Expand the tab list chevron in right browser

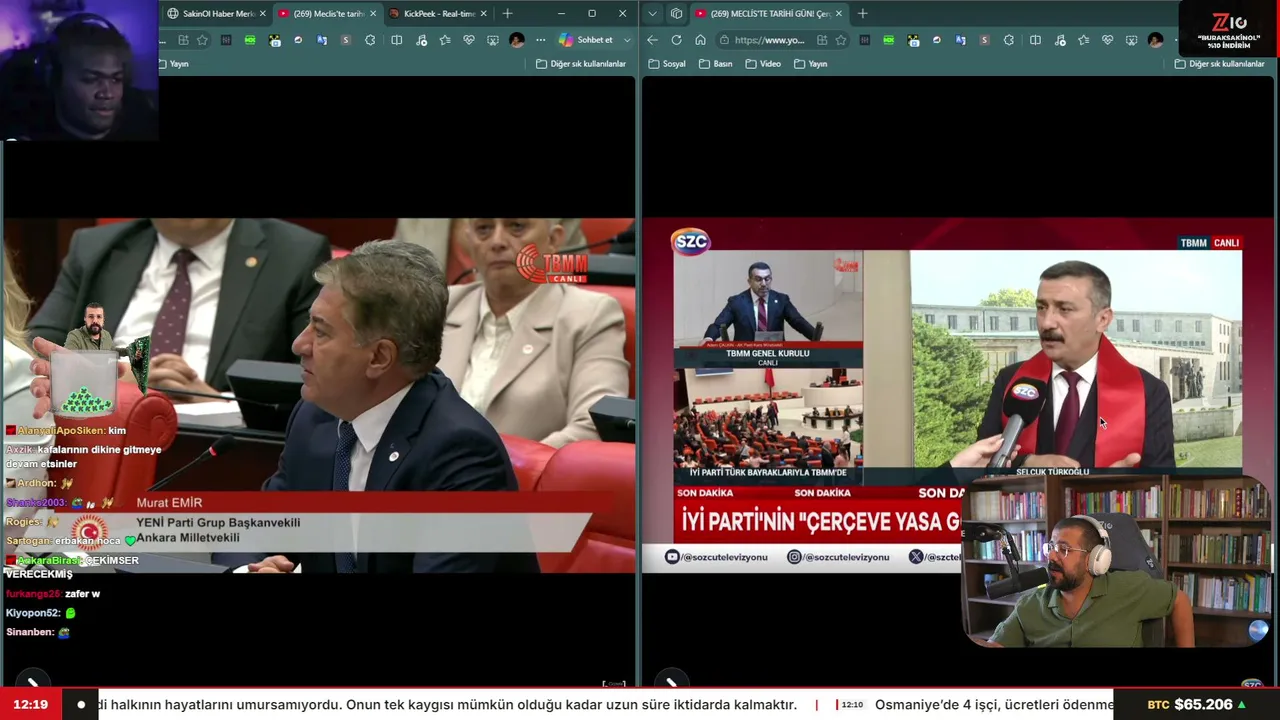click(x=653, y=14)
